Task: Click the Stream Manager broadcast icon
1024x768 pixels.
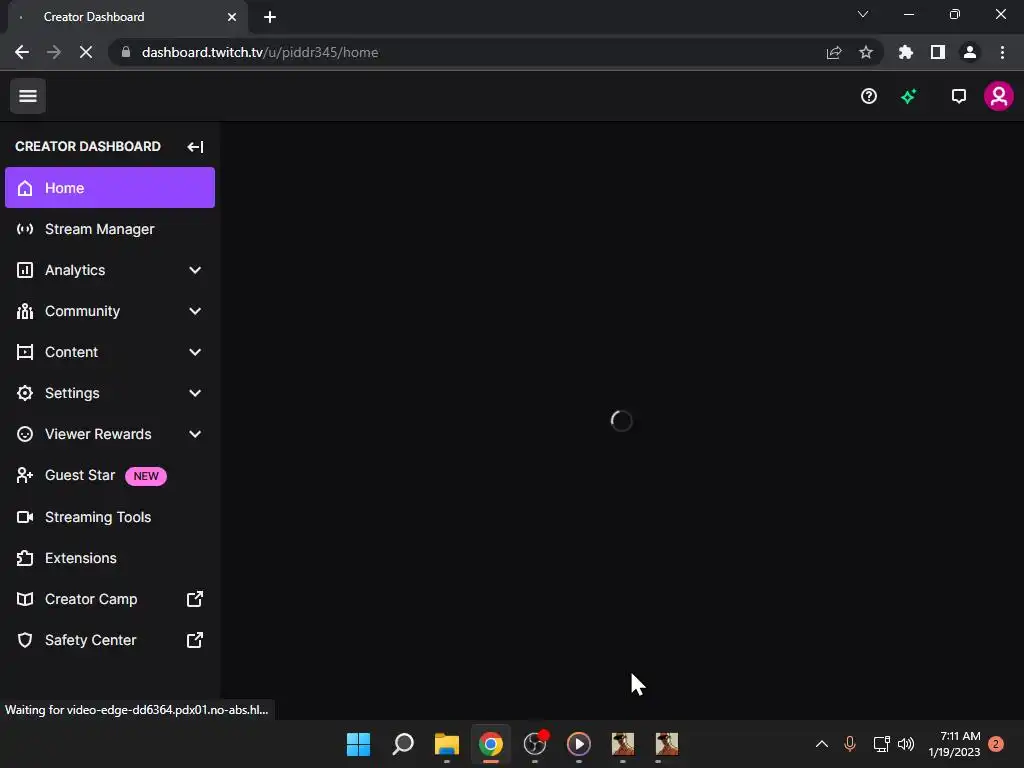Action: pyautogui.click(x=25, y=229)
